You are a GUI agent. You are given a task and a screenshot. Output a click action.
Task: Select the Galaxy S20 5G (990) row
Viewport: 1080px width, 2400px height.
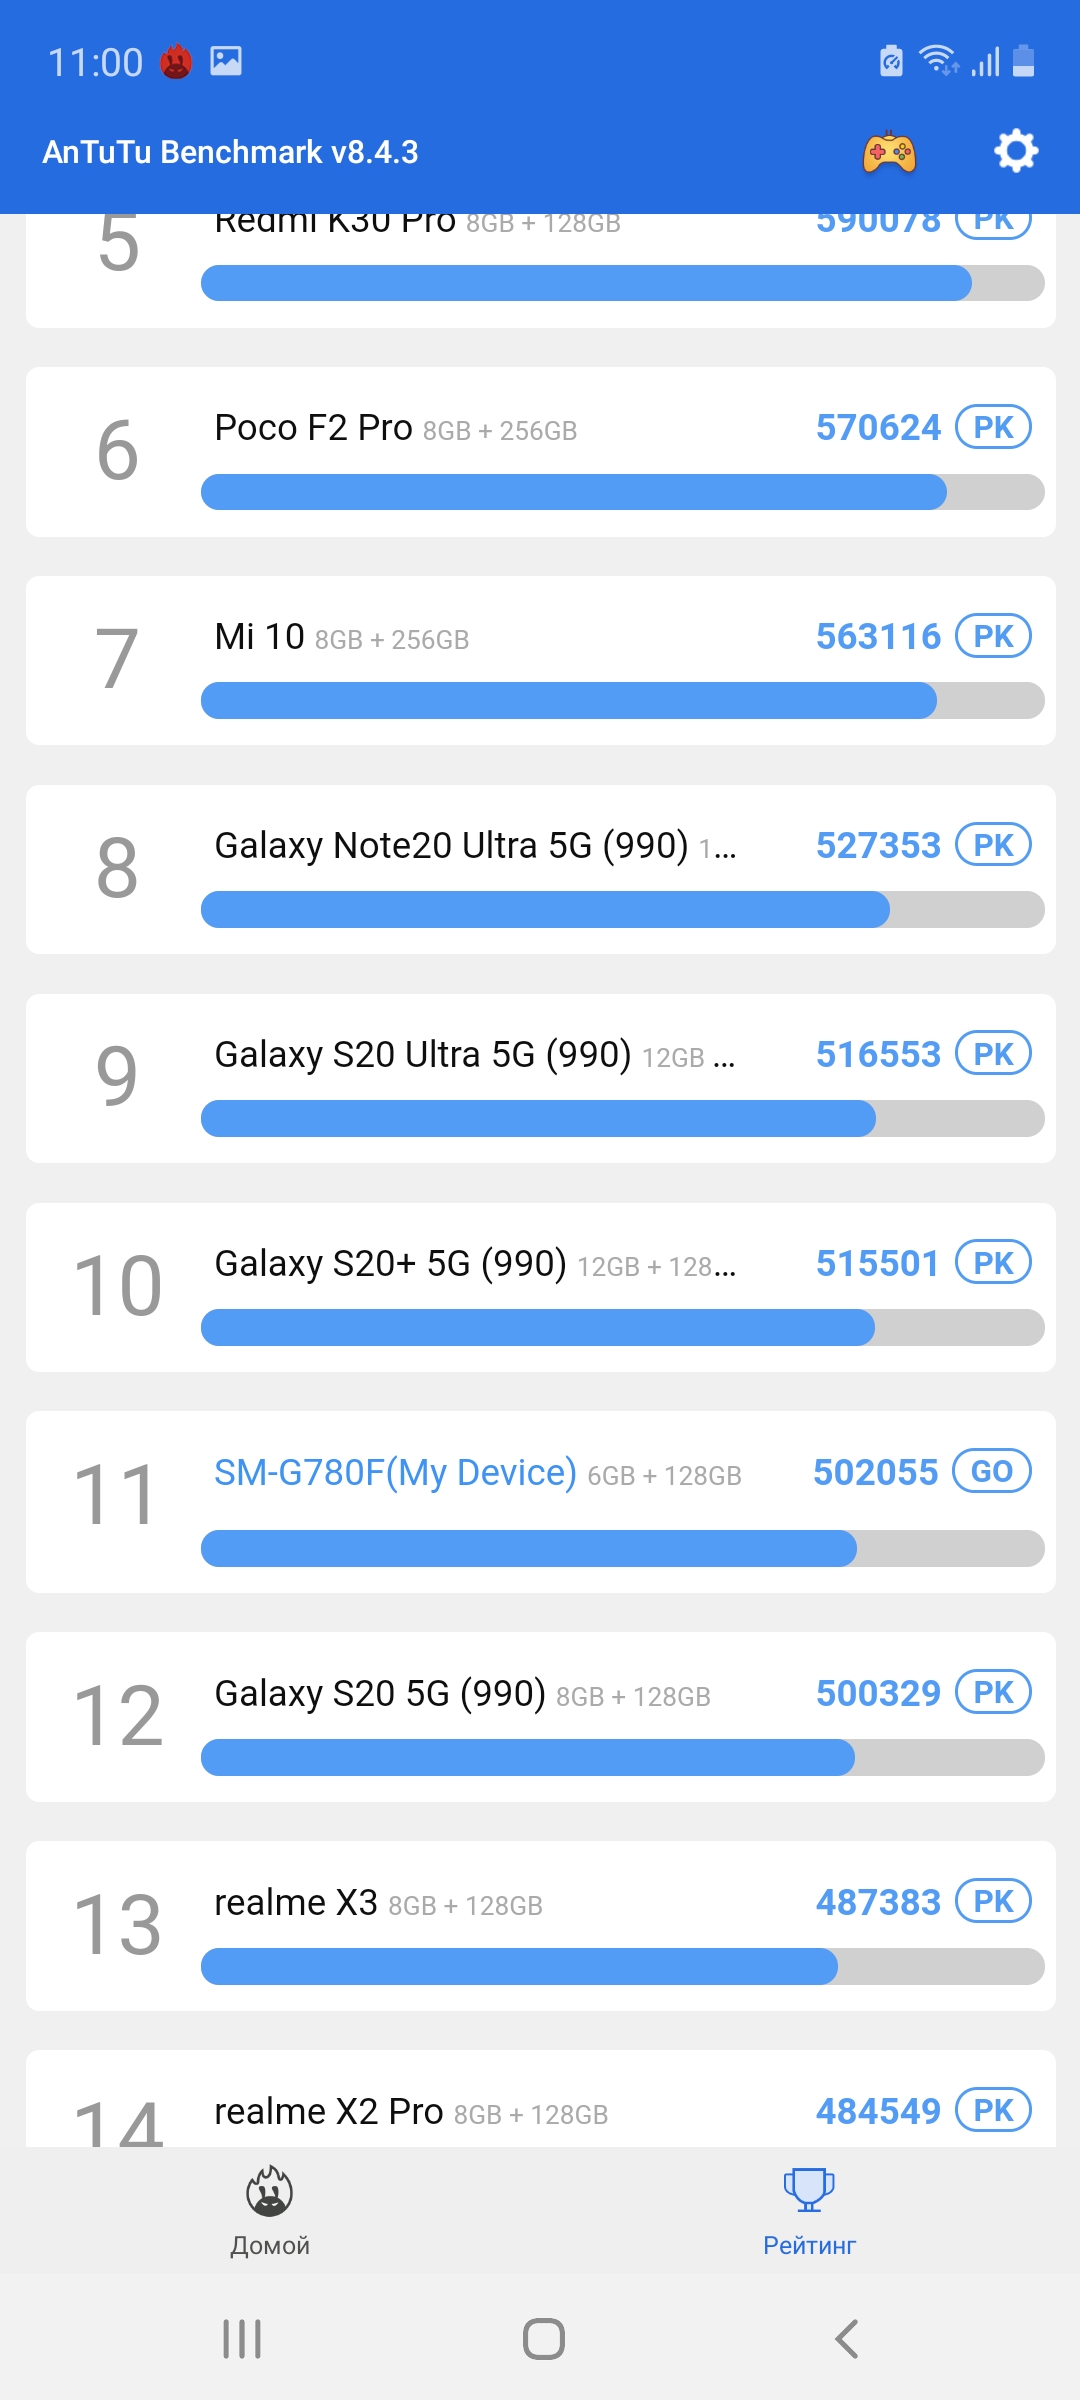coord(540,1716)
